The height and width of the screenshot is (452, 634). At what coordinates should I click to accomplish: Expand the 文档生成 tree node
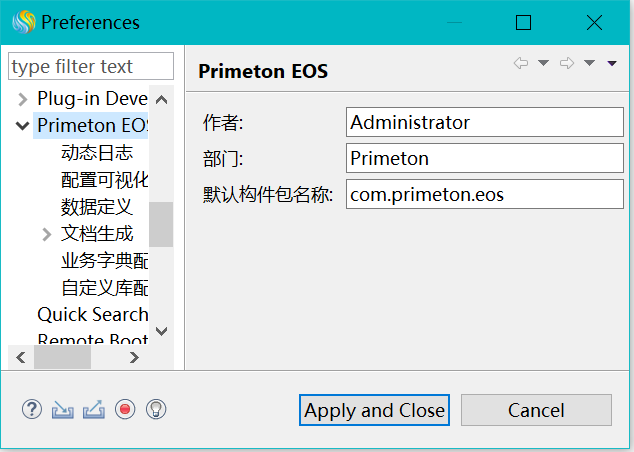(46, 235)
